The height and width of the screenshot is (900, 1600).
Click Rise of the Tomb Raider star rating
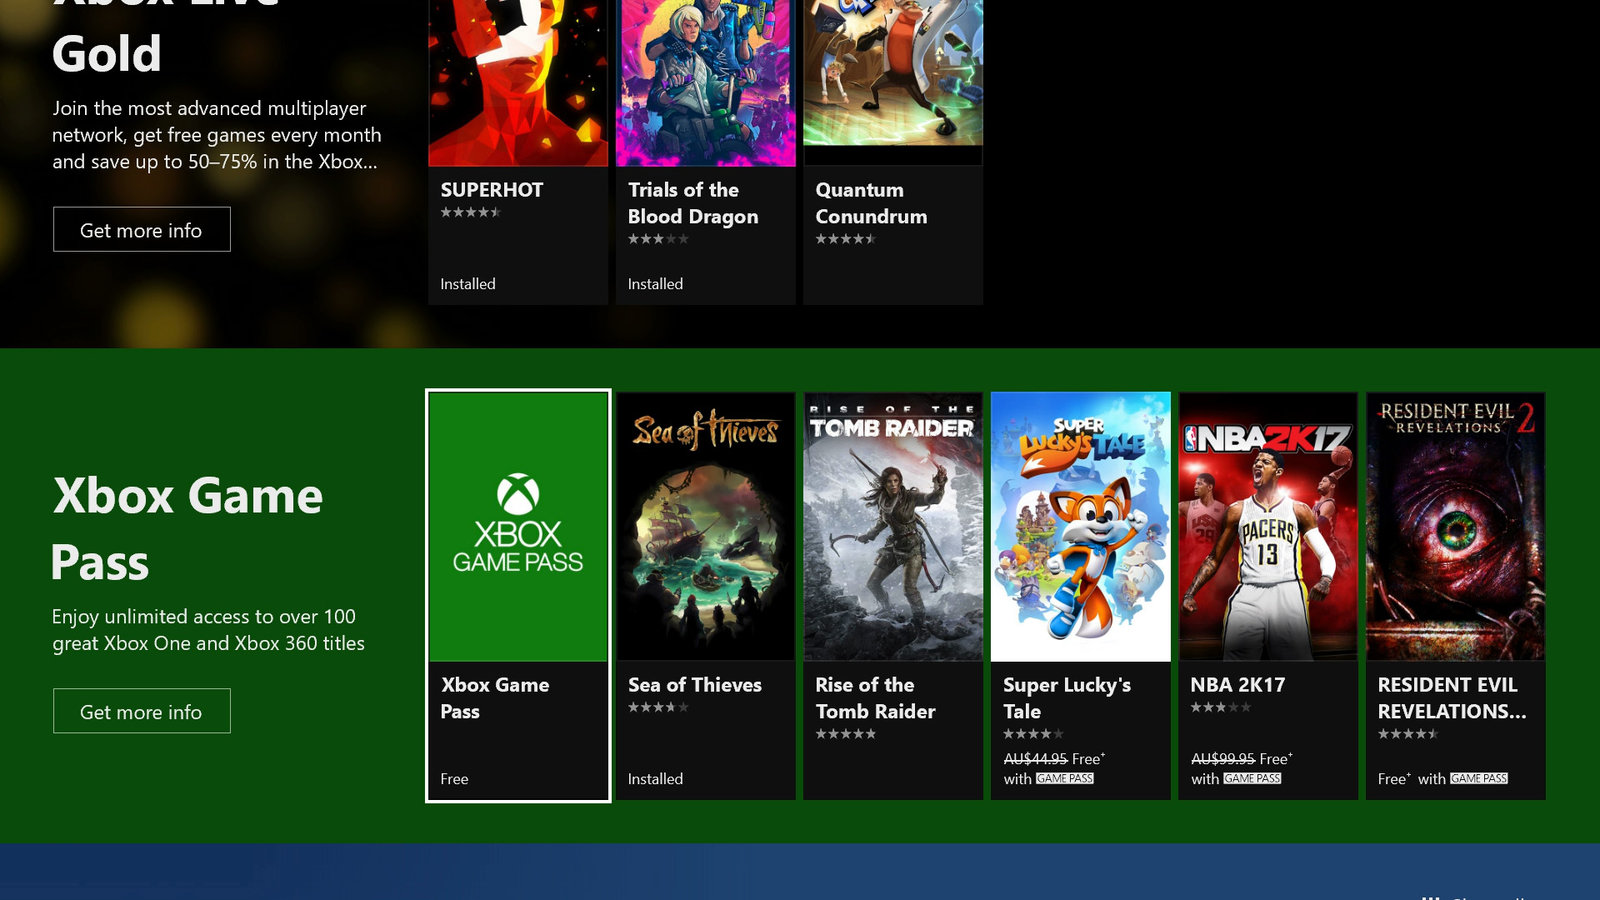[845, 734]
